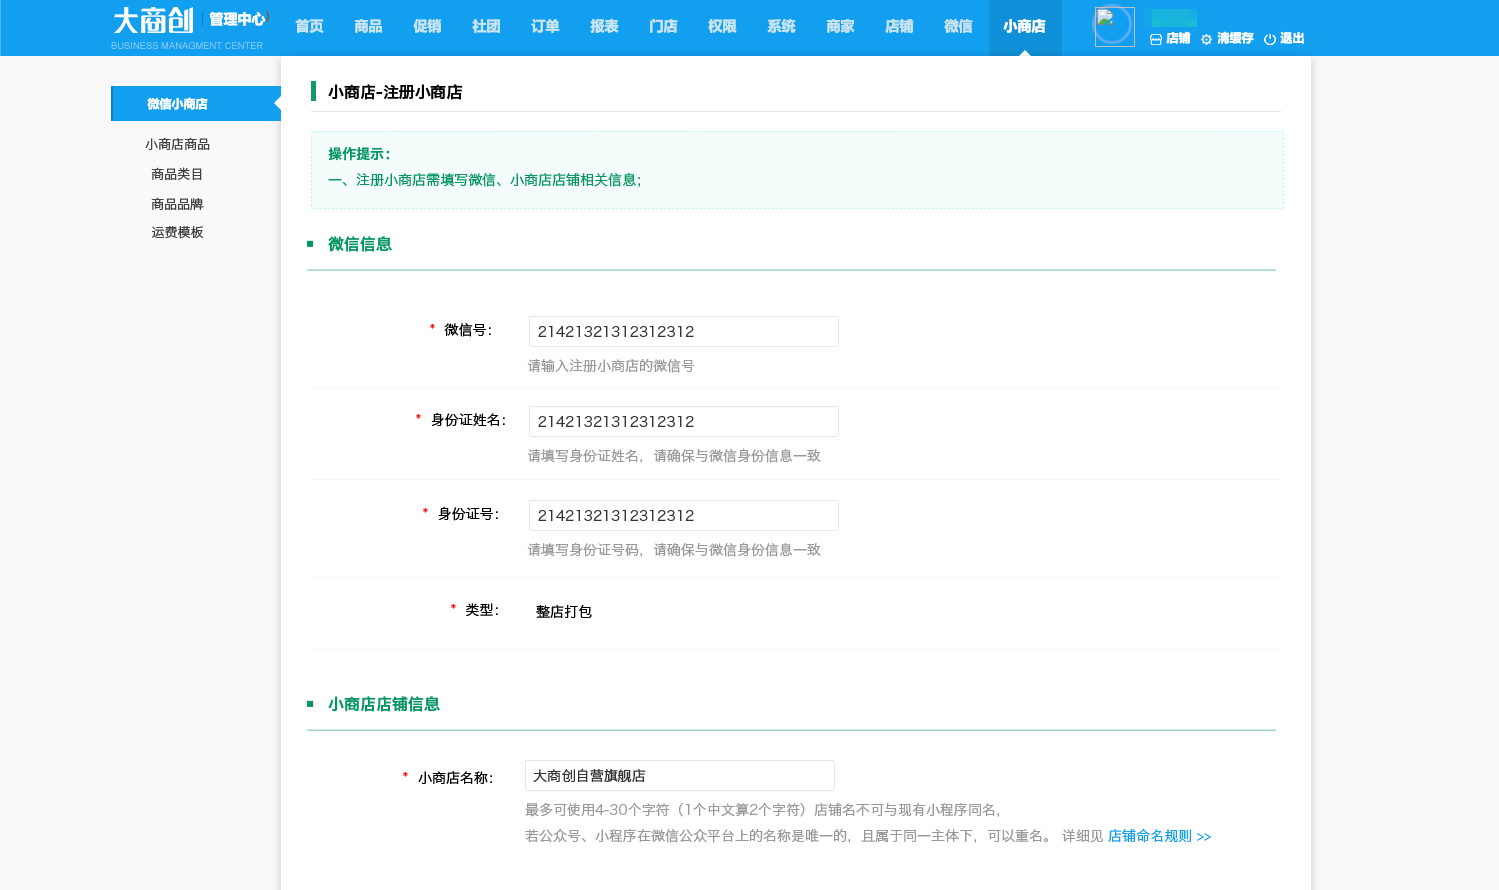Open 运费模板 in the sidebar
The image size is (1499, 890).
click(x=177, y=232)
